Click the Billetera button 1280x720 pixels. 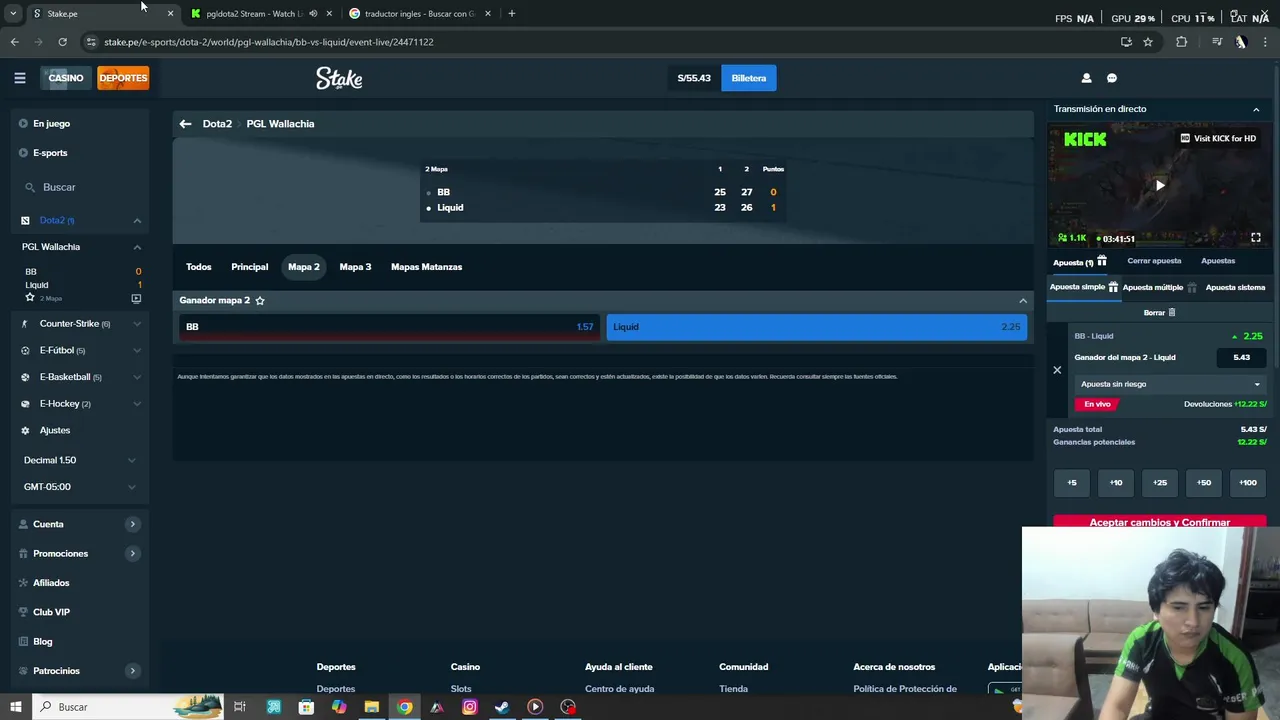click(748, 78)
